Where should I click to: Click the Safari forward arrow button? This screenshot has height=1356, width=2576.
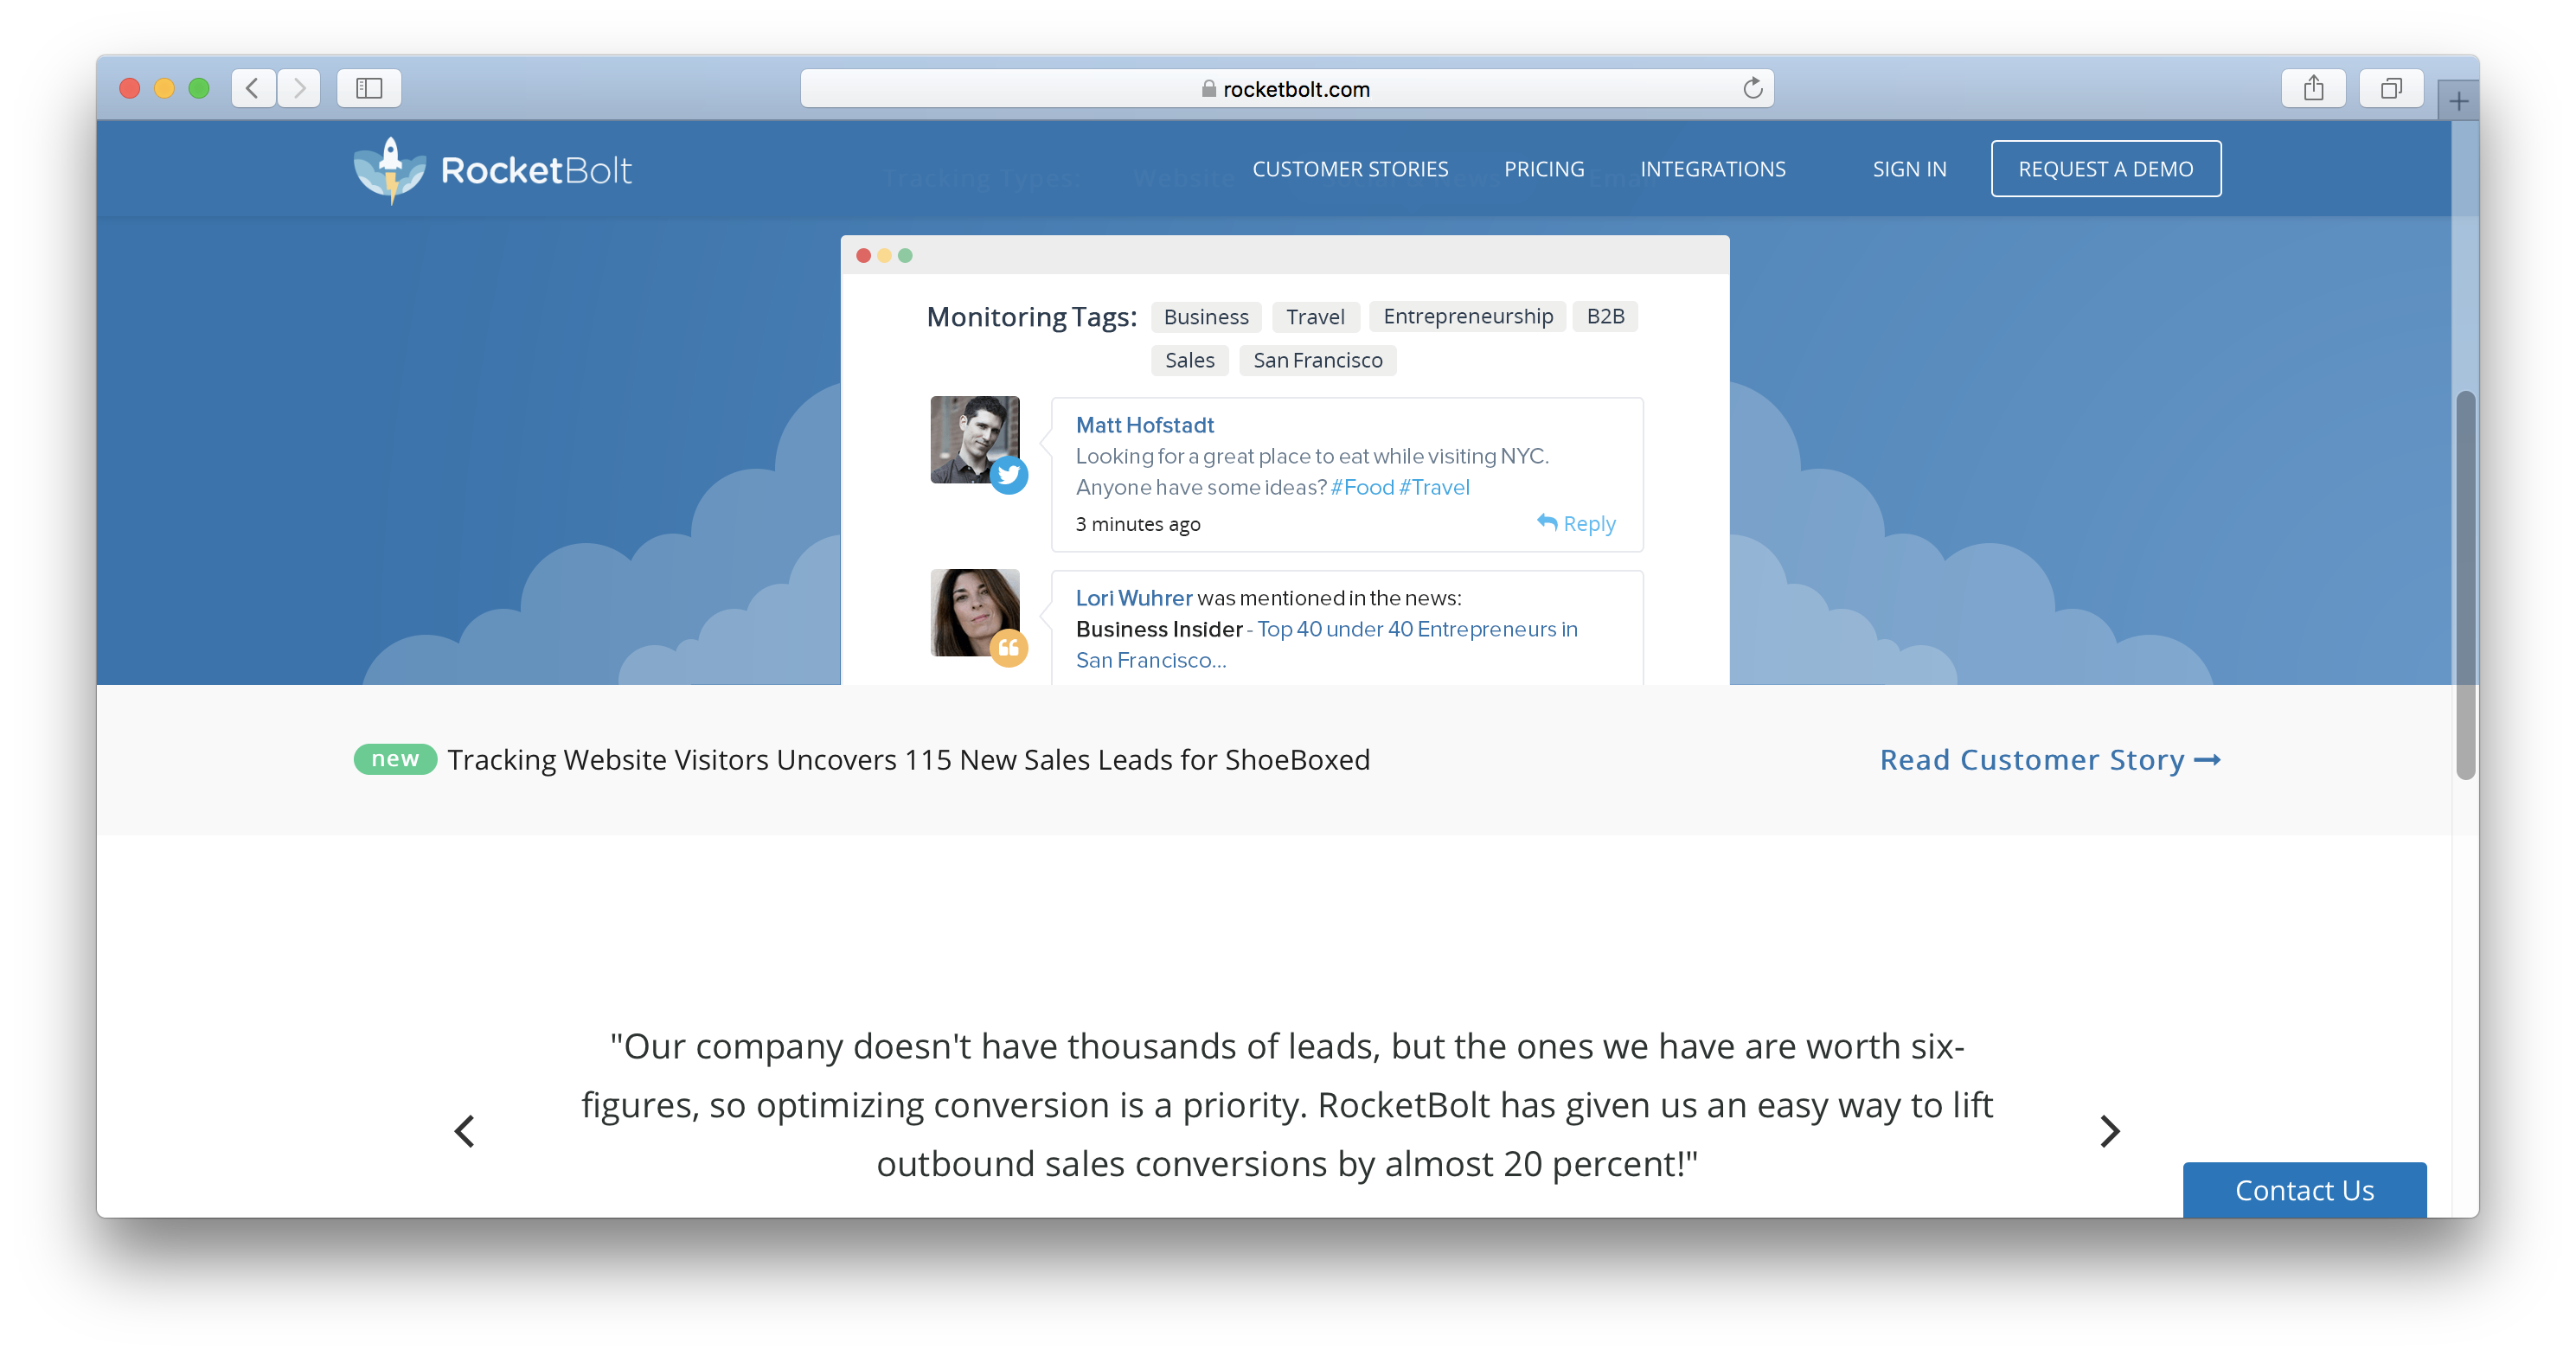pyautogui.click(x=299, y=88)
